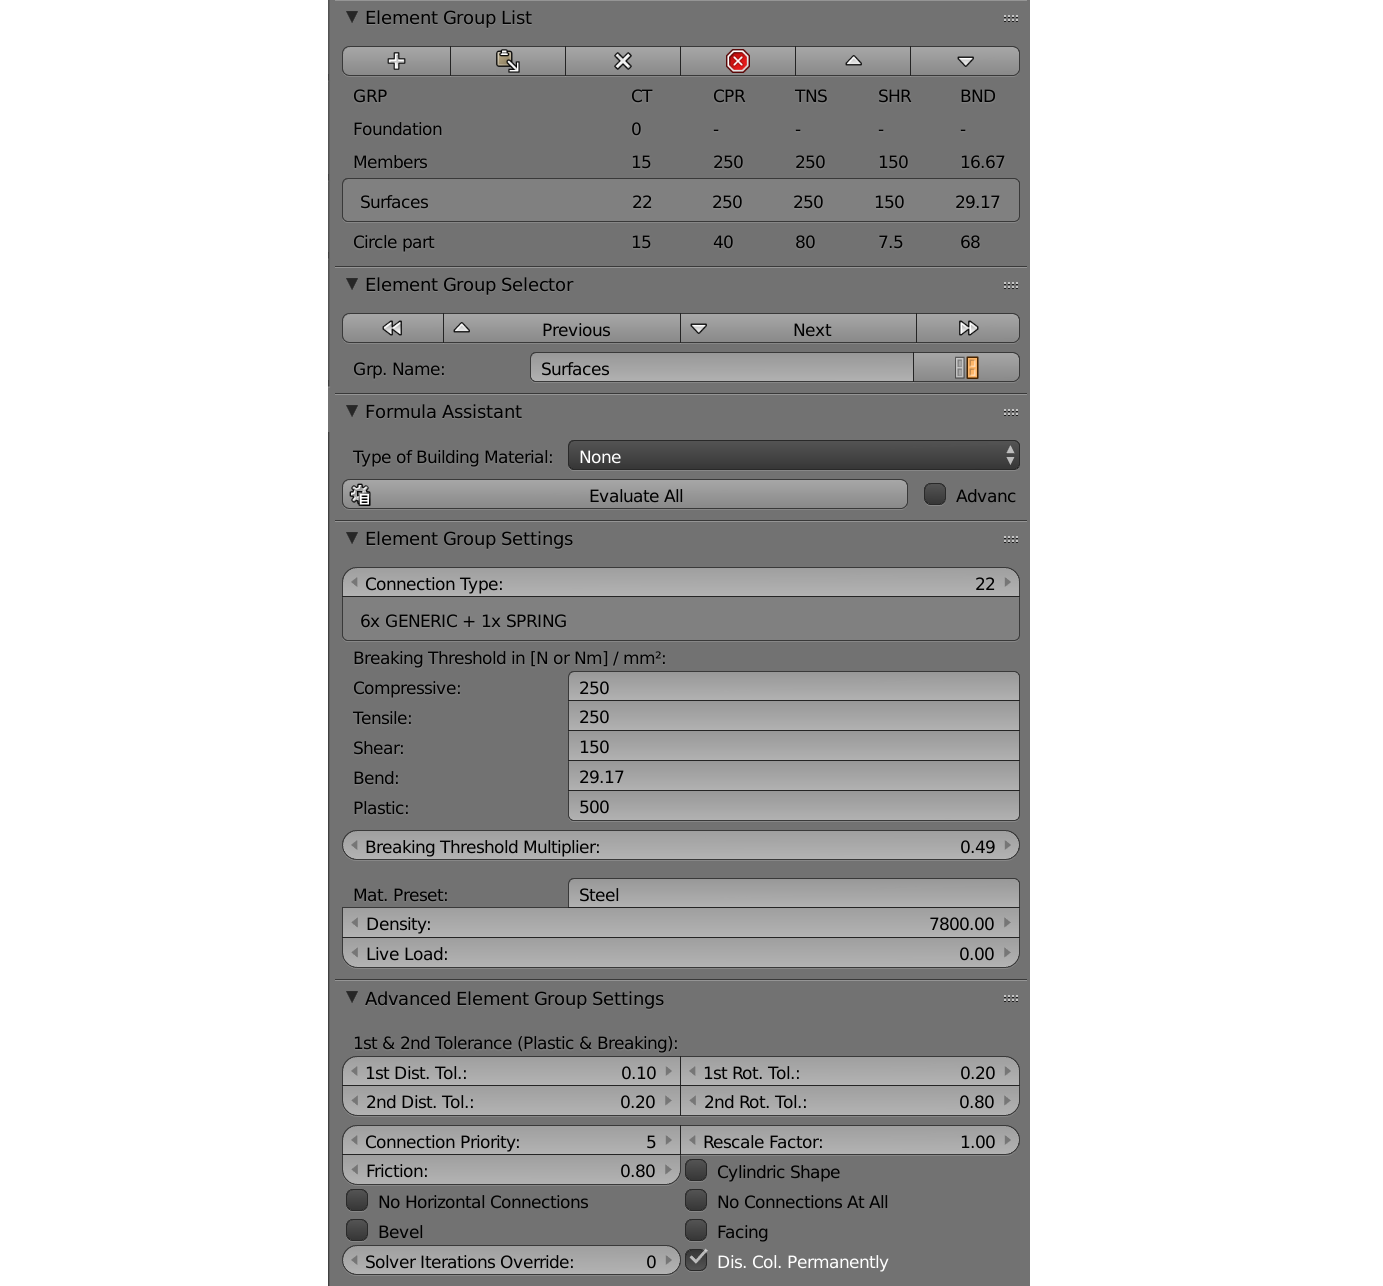Click the 1st Rot. Tol. field
This screenshot has height=1286, width=1383.
(x=850, y=1072)
